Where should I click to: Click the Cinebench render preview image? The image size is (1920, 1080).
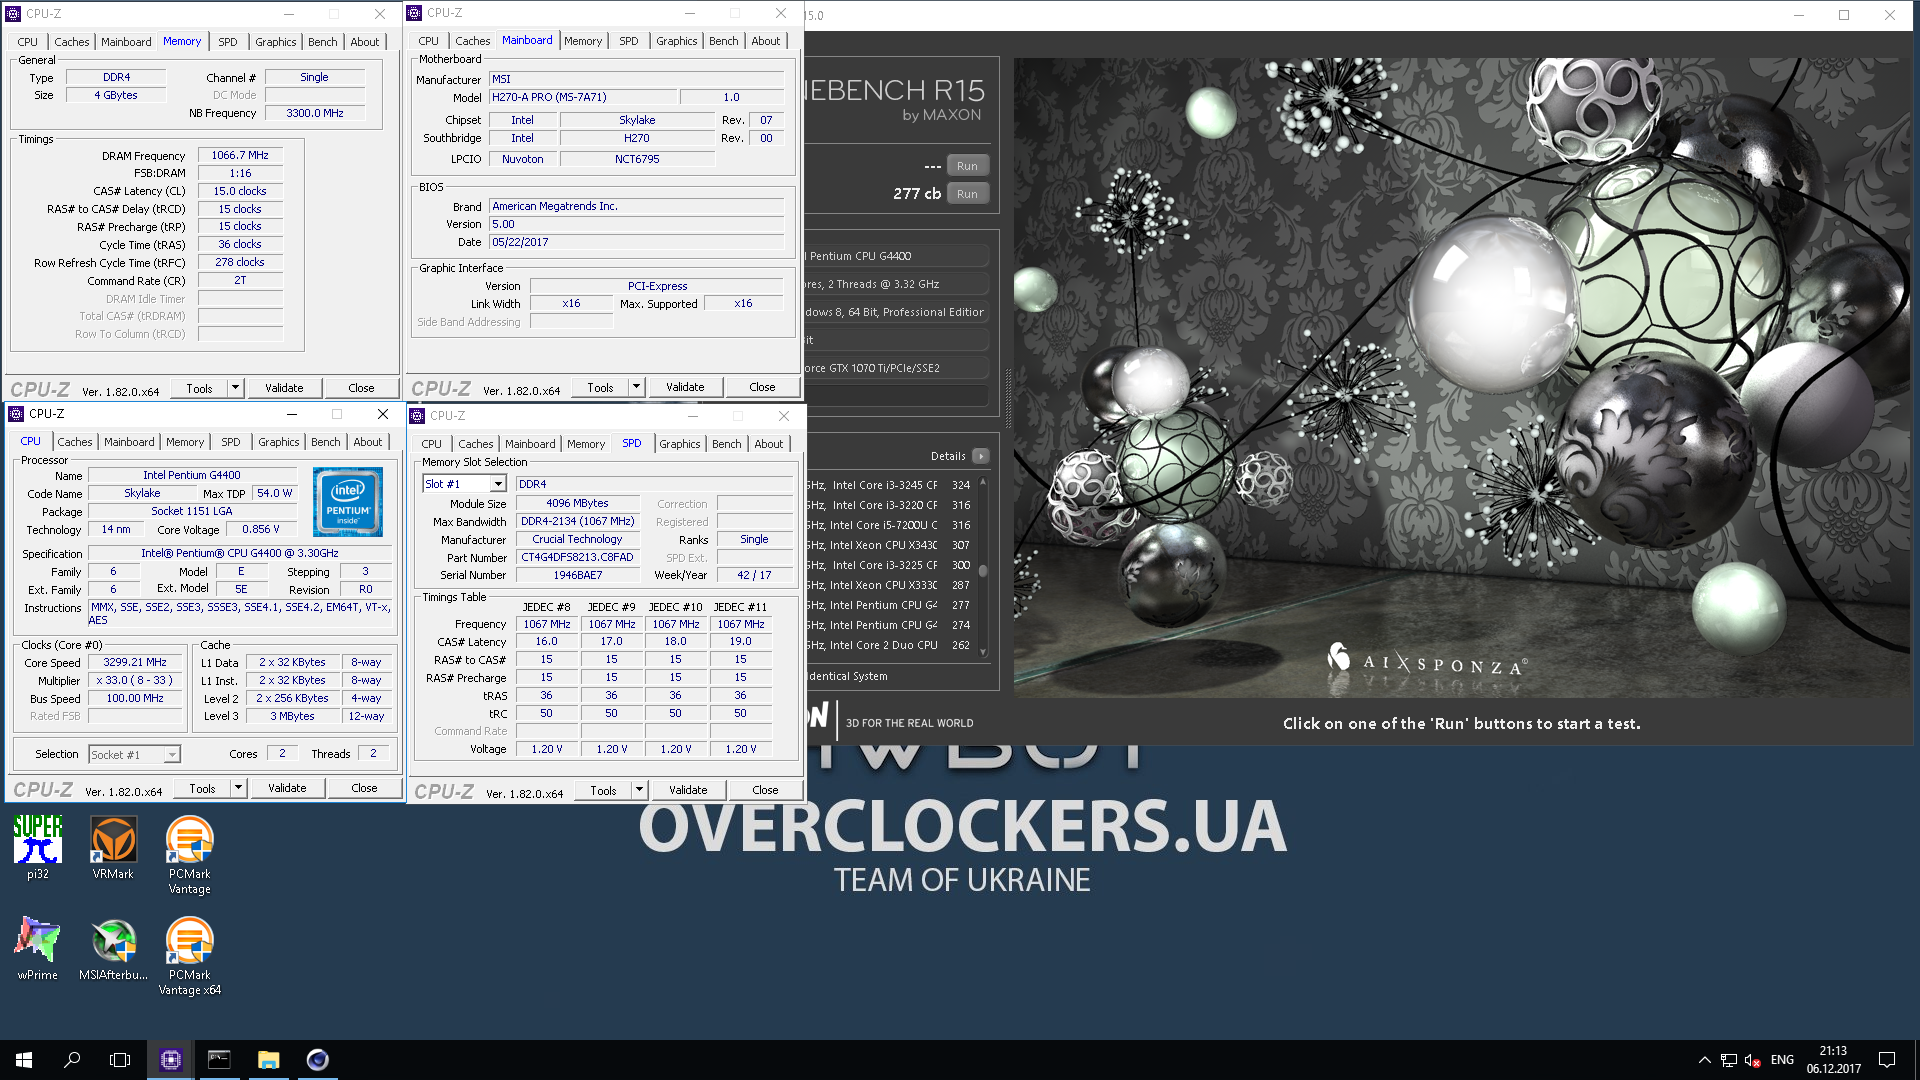click(1462, 377)
